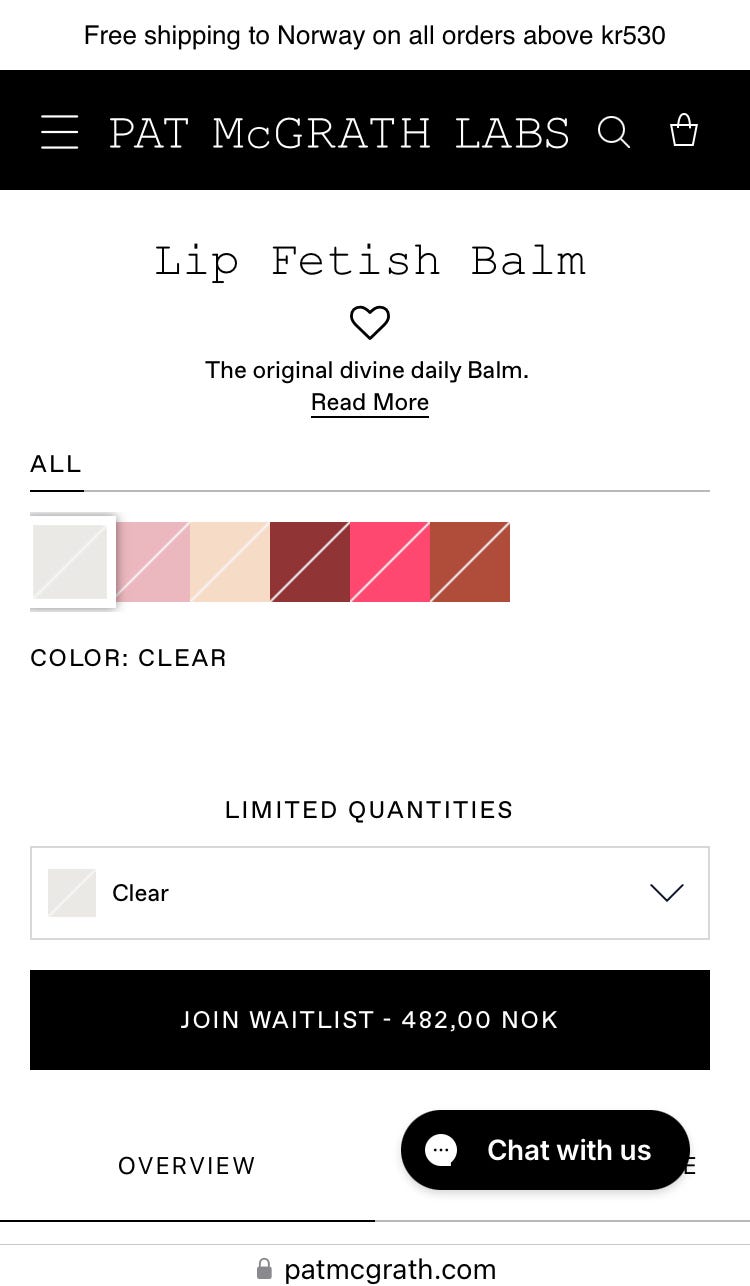Image resolution: width=750 pixels, height=1286 pixels.
Task: Select the ALL shades tab
Action: point(56,464)
